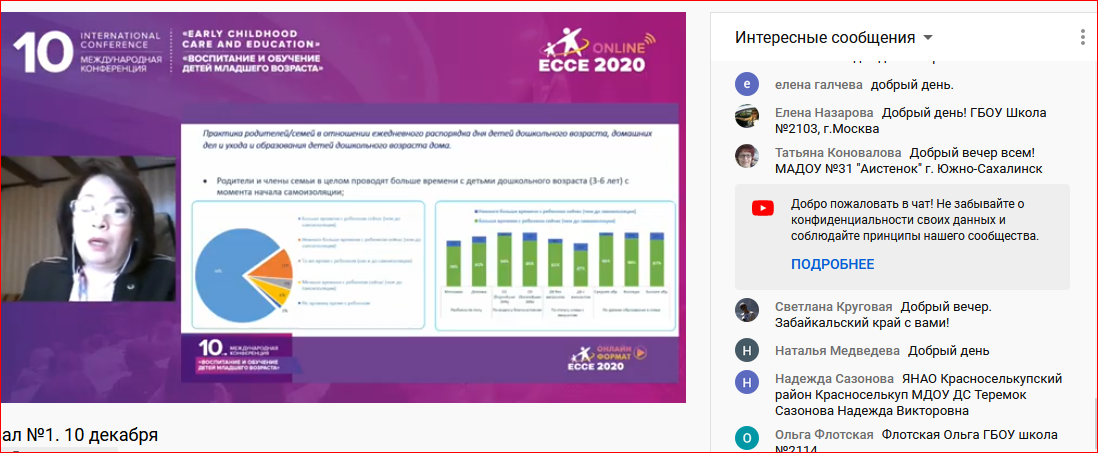This screenshot has width=1098, height=453.
Task: Click the ECCE 2020 ONLINE logo at top
Action: click(x=595, y=52)
